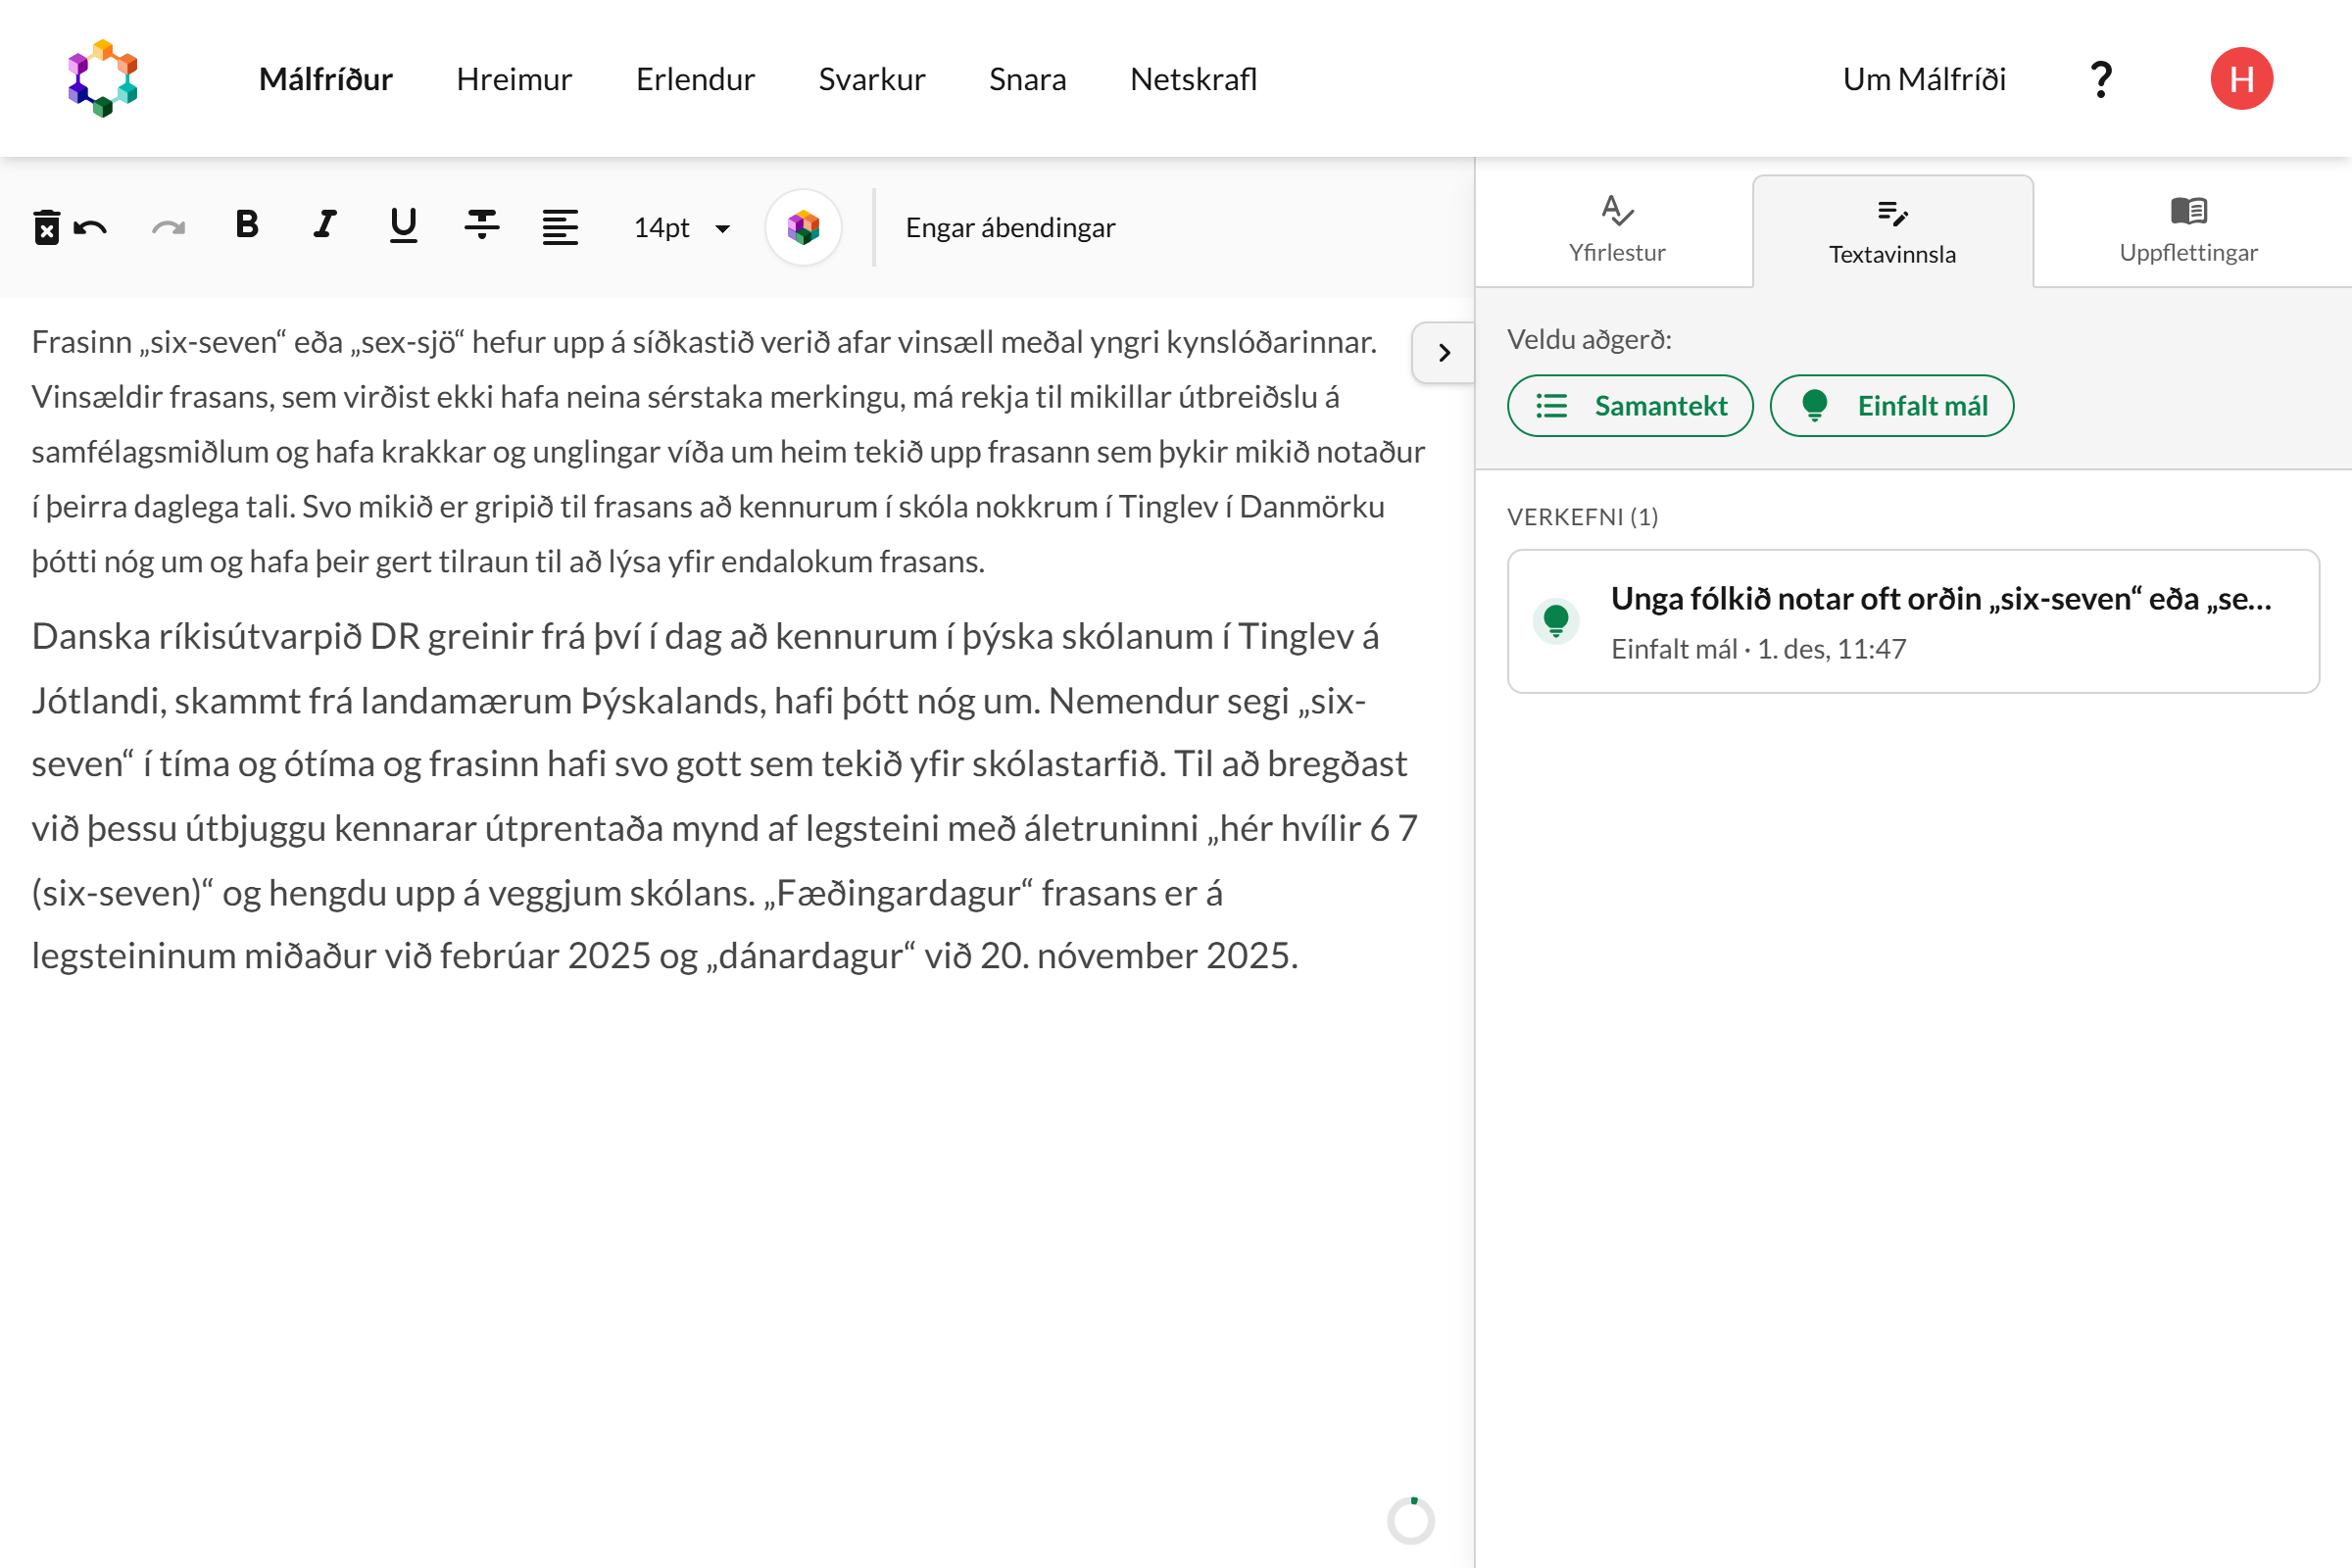This screenshot has height=1568, width=2352.
Task: Toggle bold formatting
Action: point(247,226)
